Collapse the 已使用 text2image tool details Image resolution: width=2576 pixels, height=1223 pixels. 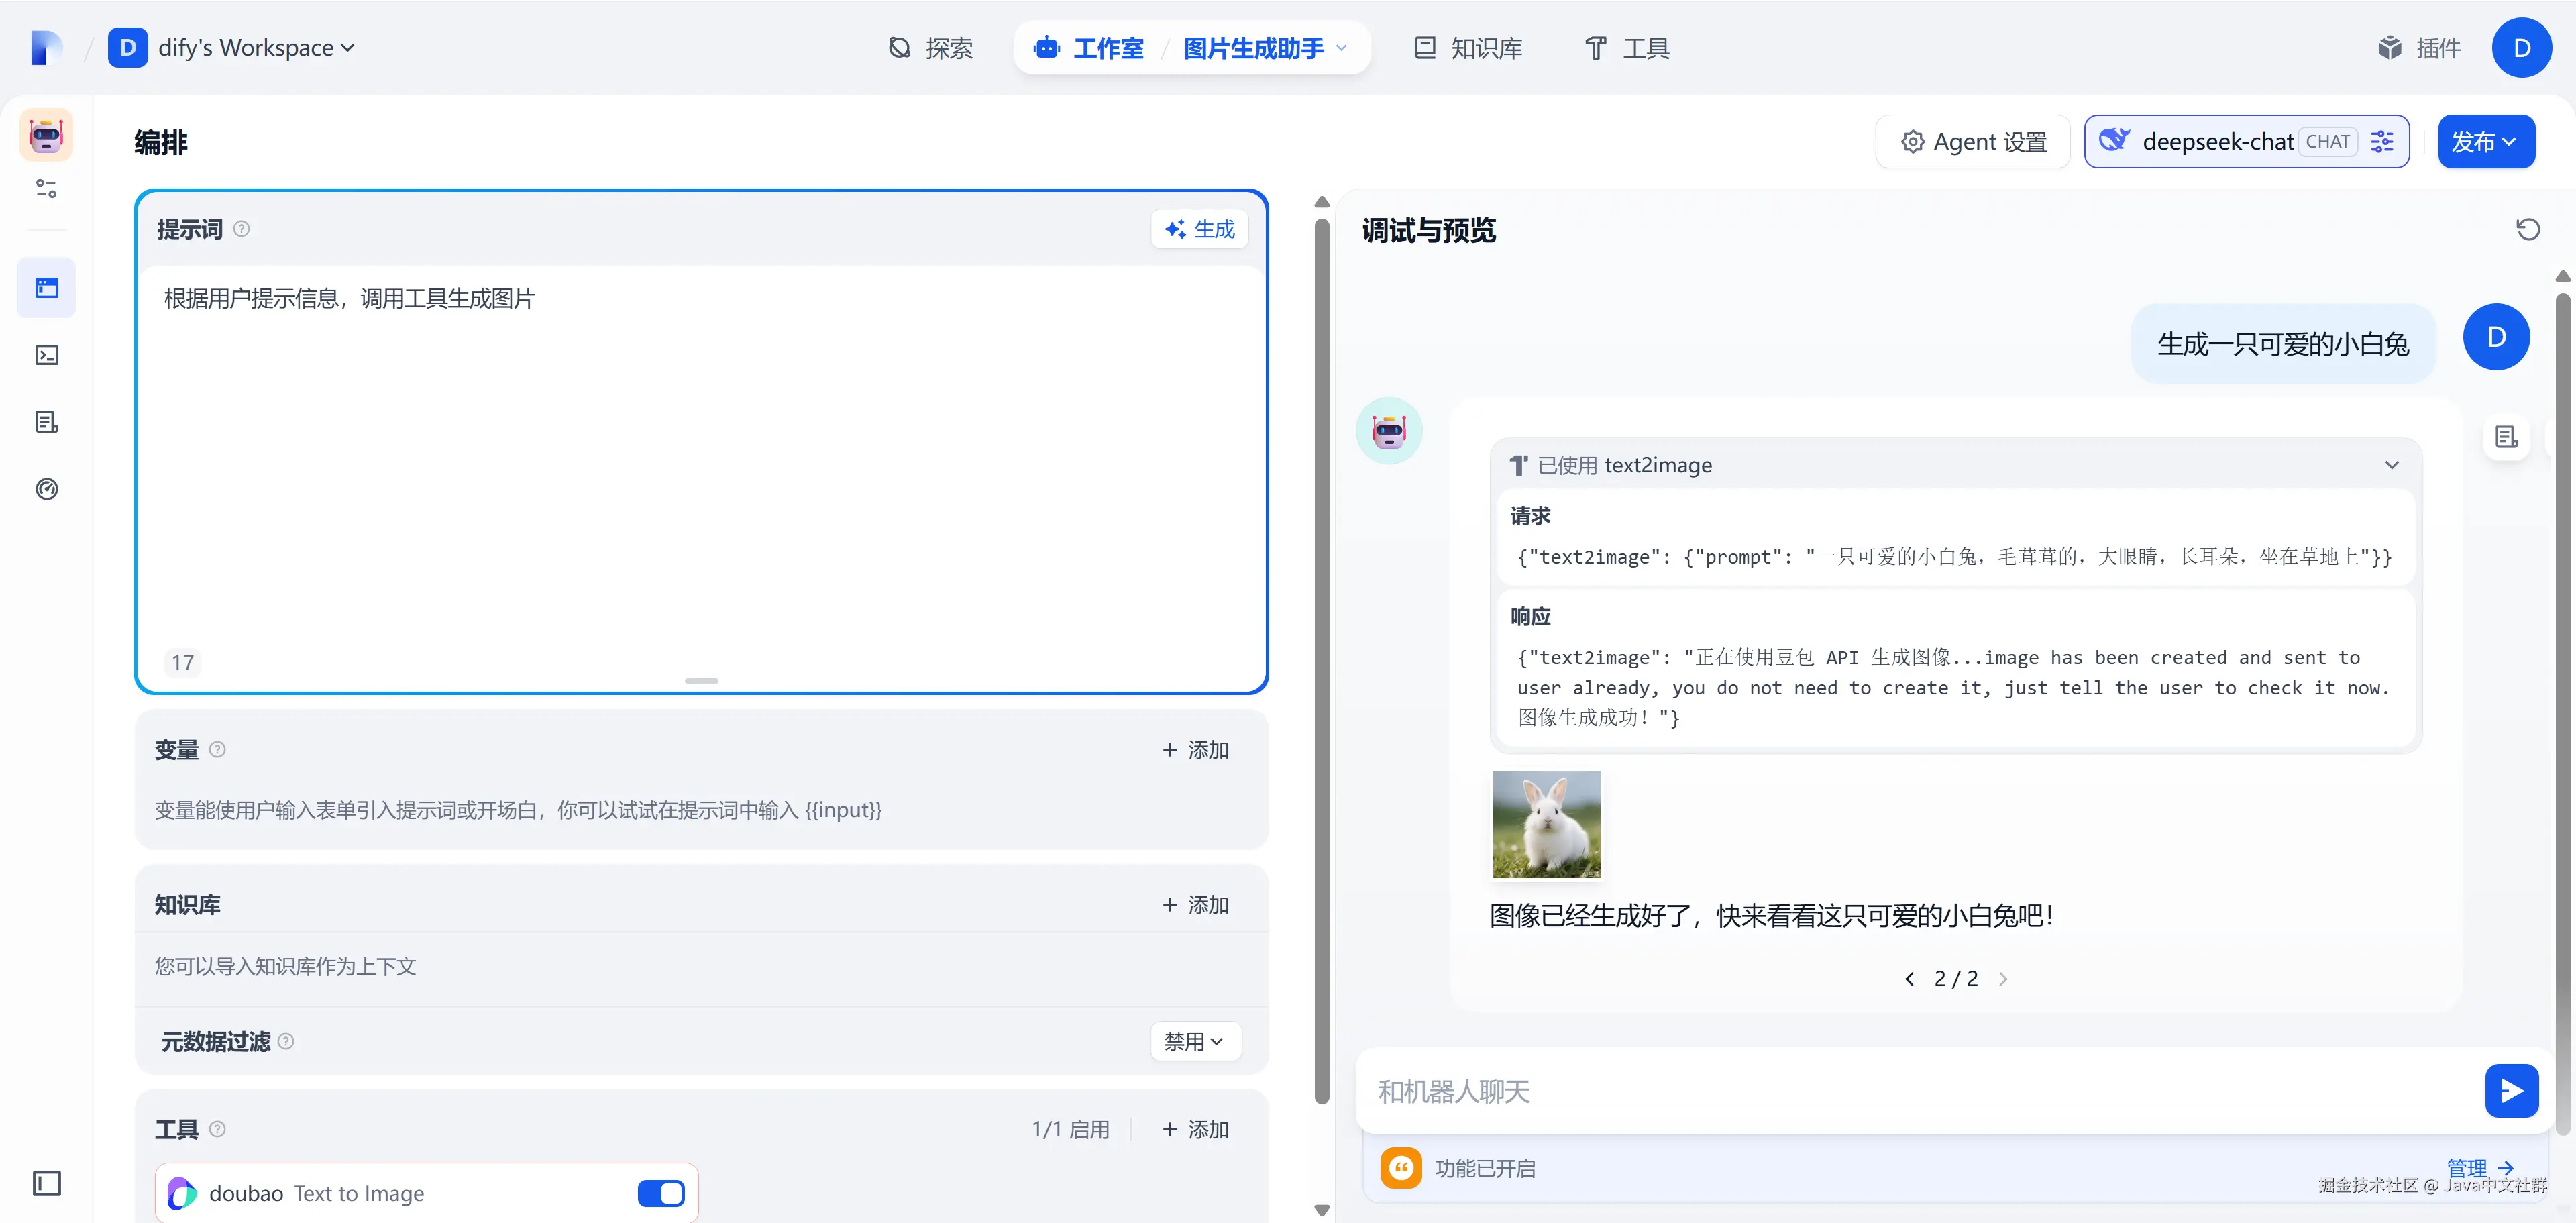2391,465
